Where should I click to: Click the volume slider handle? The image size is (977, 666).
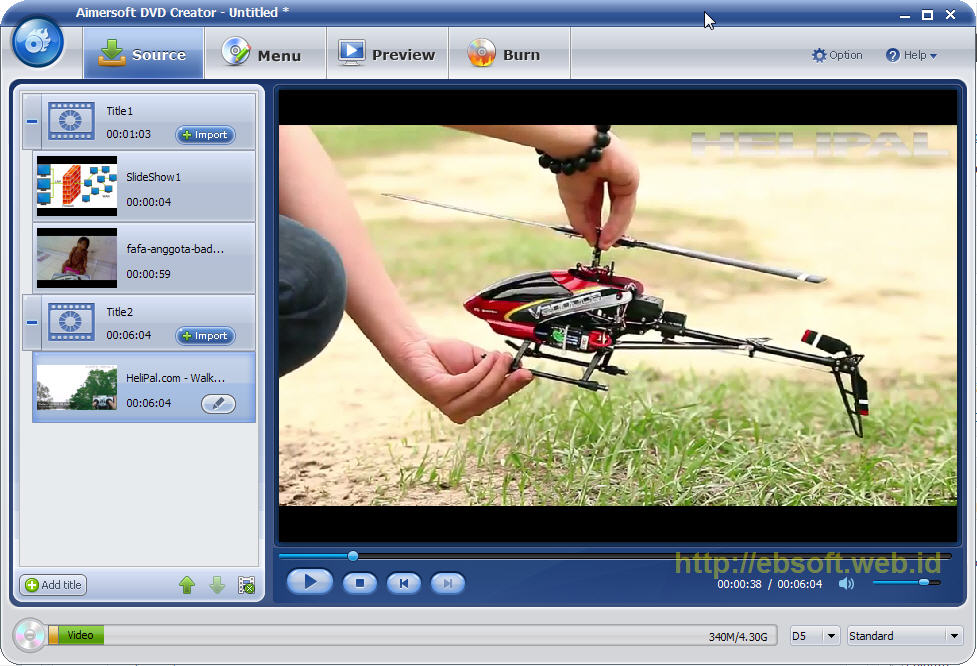tap(924, 582)
